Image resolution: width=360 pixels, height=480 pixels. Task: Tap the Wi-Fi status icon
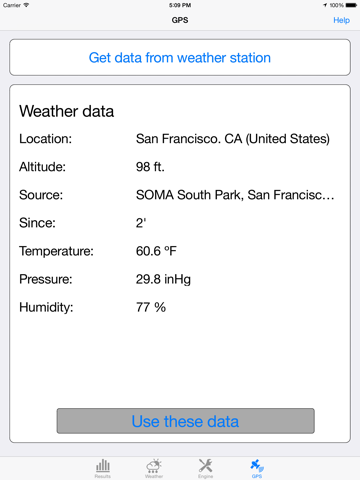[26, 5]
